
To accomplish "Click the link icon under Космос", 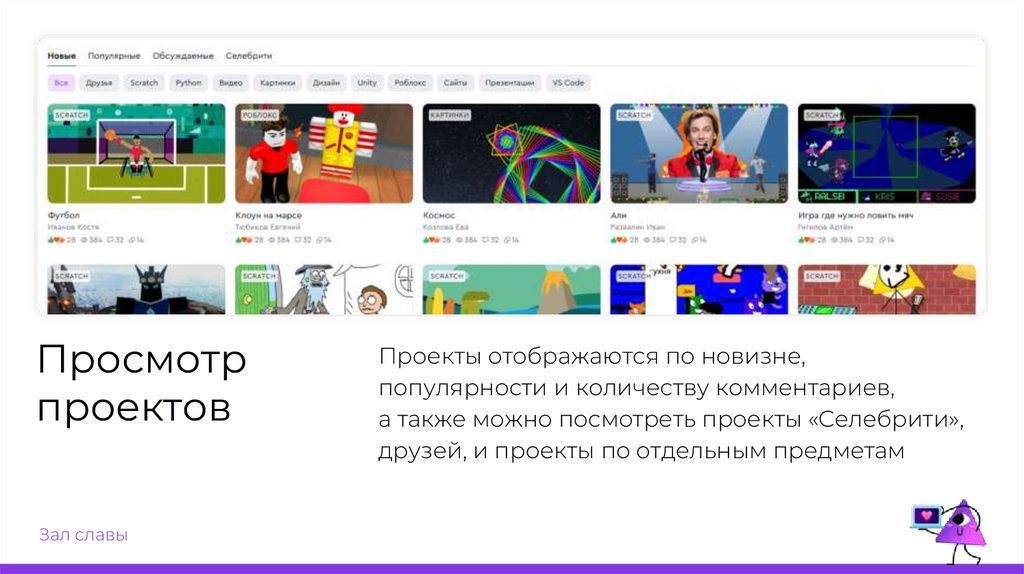I will [507, 240].
